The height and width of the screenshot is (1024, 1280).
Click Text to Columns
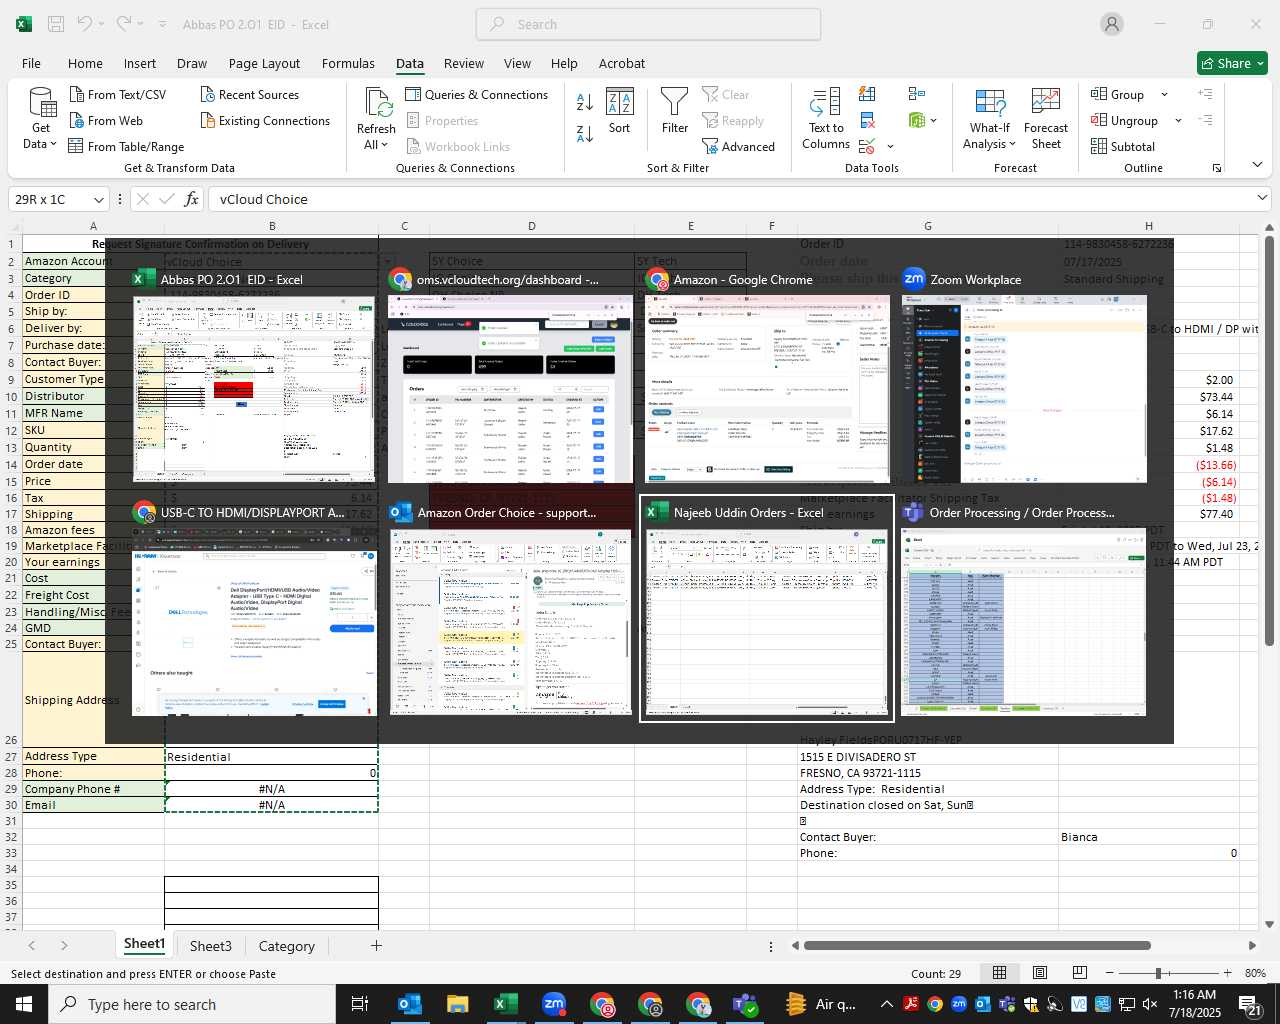[826, 118]
